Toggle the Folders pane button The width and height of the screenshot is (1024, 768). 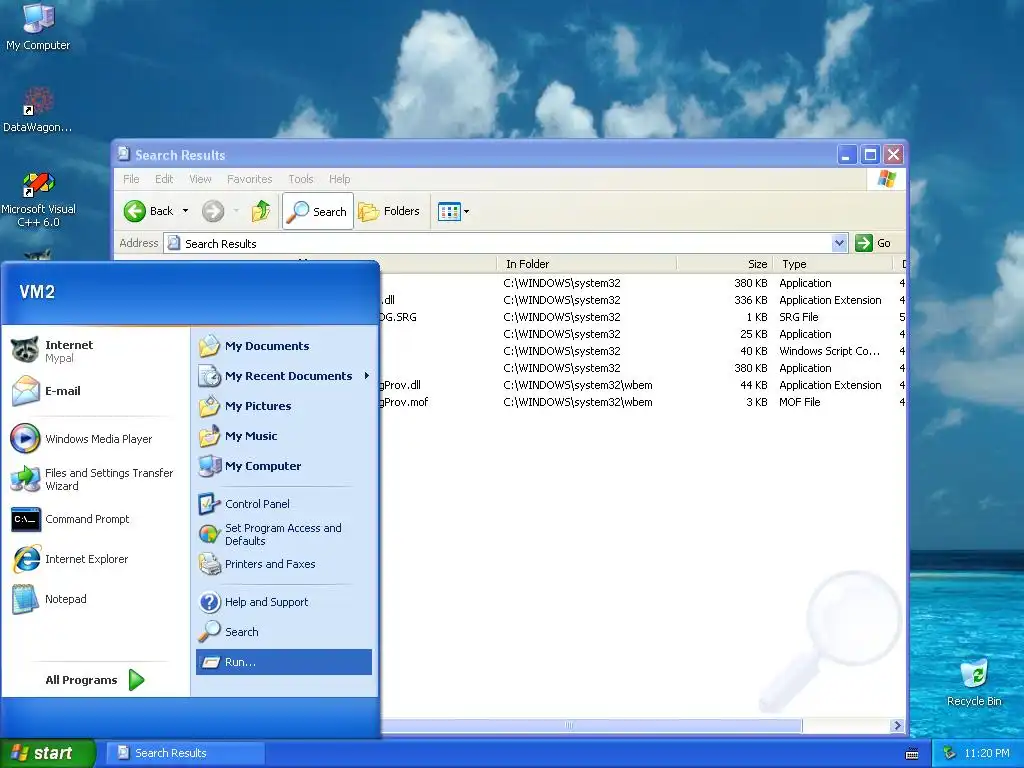(x=389, y=211)
